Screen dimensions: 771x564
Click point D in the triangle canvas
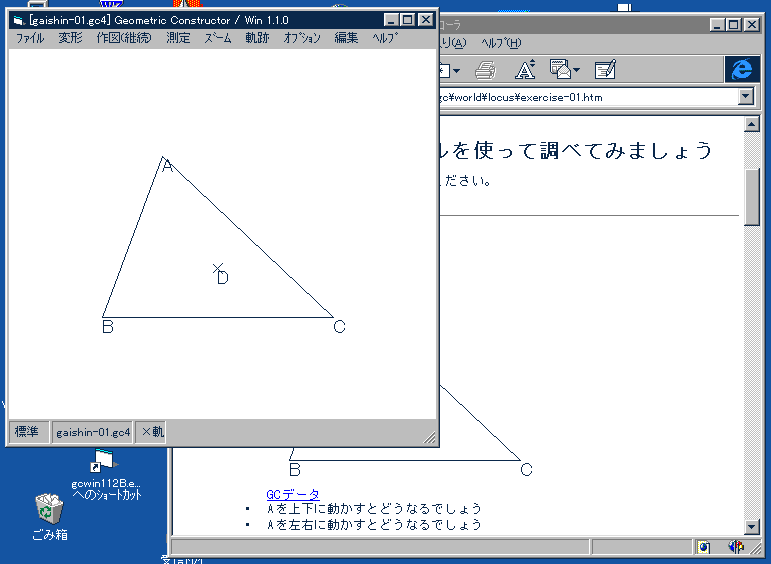218,268
